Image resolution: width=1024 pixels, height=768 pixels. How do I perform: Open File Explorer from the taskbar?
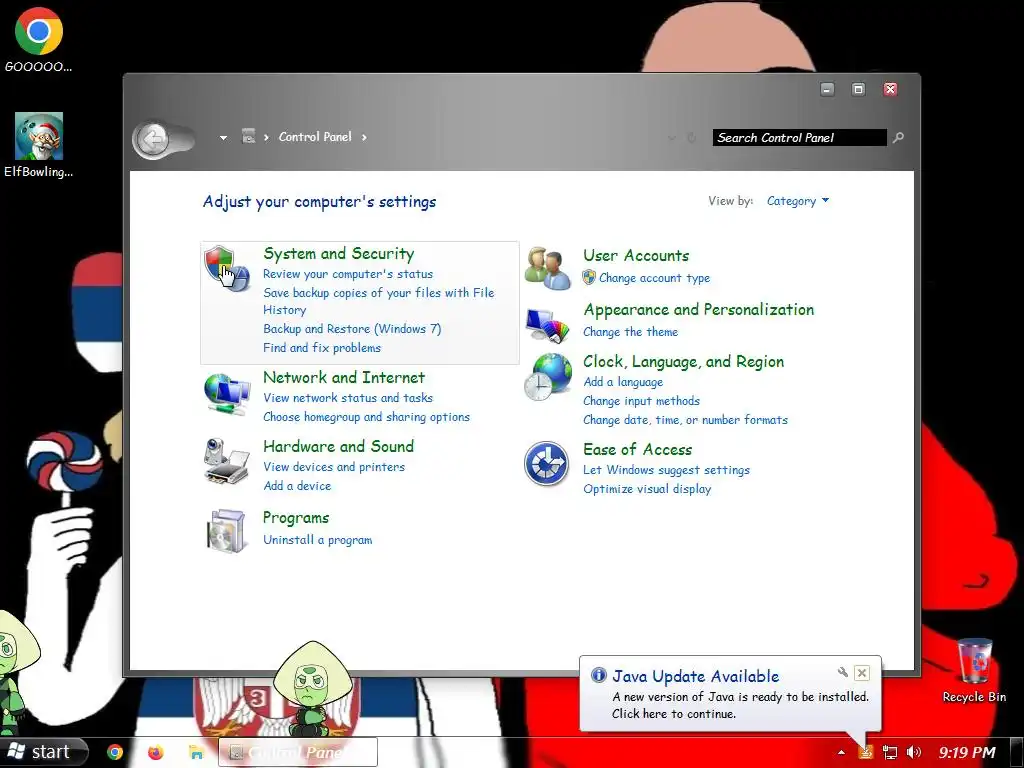click(196, 752)
